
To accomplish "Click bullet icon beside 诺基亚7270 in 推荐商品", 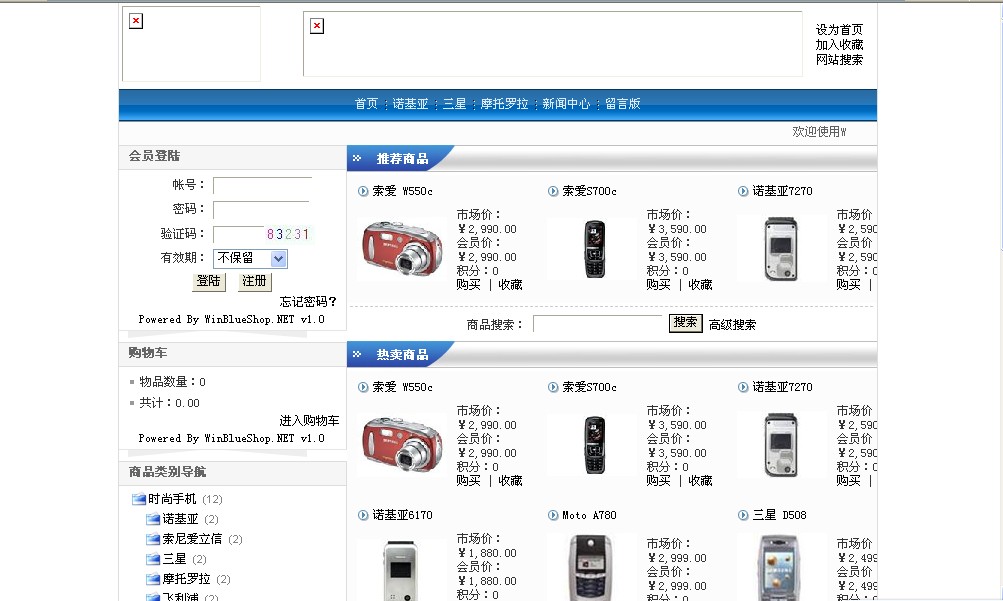I will tap(743, 191).
